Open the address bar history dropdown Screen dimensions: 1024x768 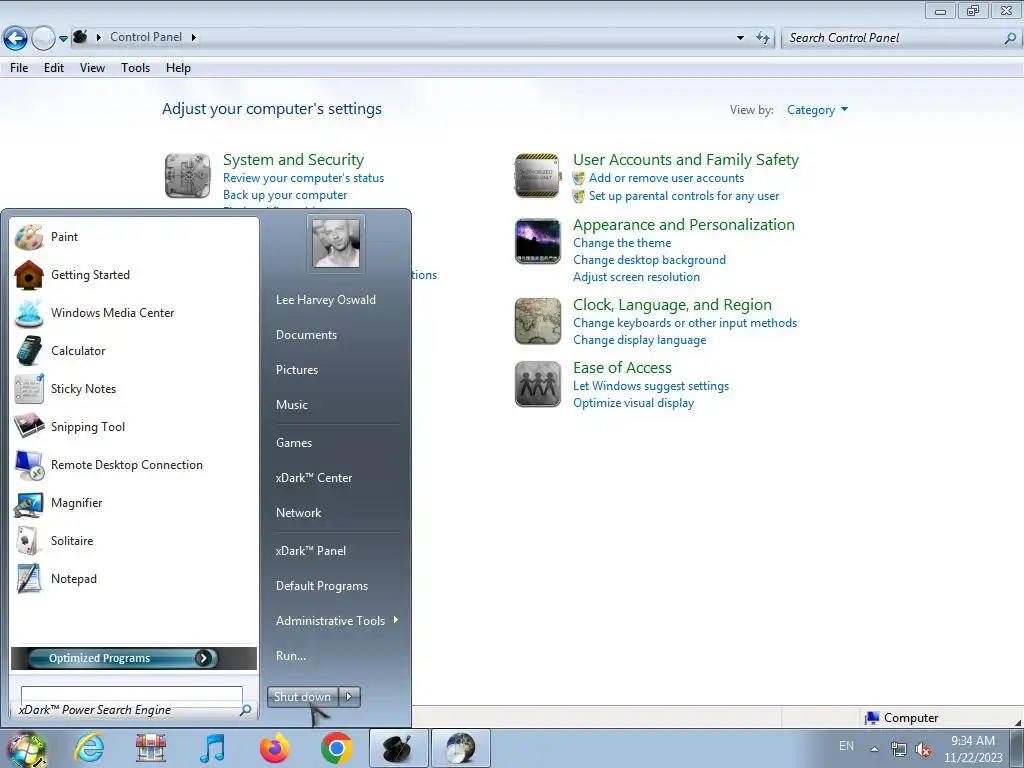pos(740,38)
